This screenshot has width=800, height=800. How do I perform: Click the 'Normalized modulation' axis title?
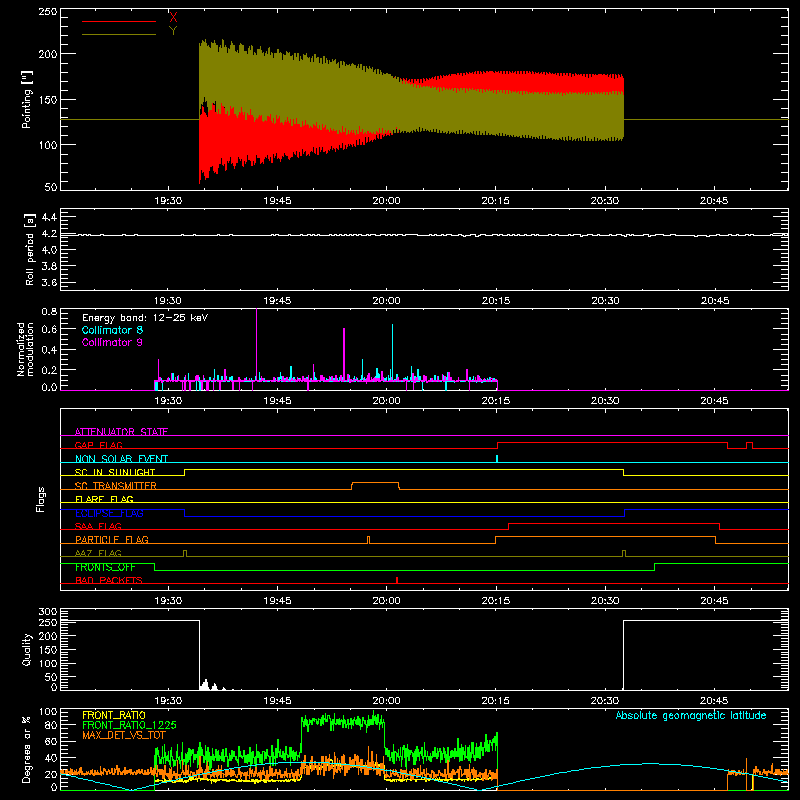[25, 349]
